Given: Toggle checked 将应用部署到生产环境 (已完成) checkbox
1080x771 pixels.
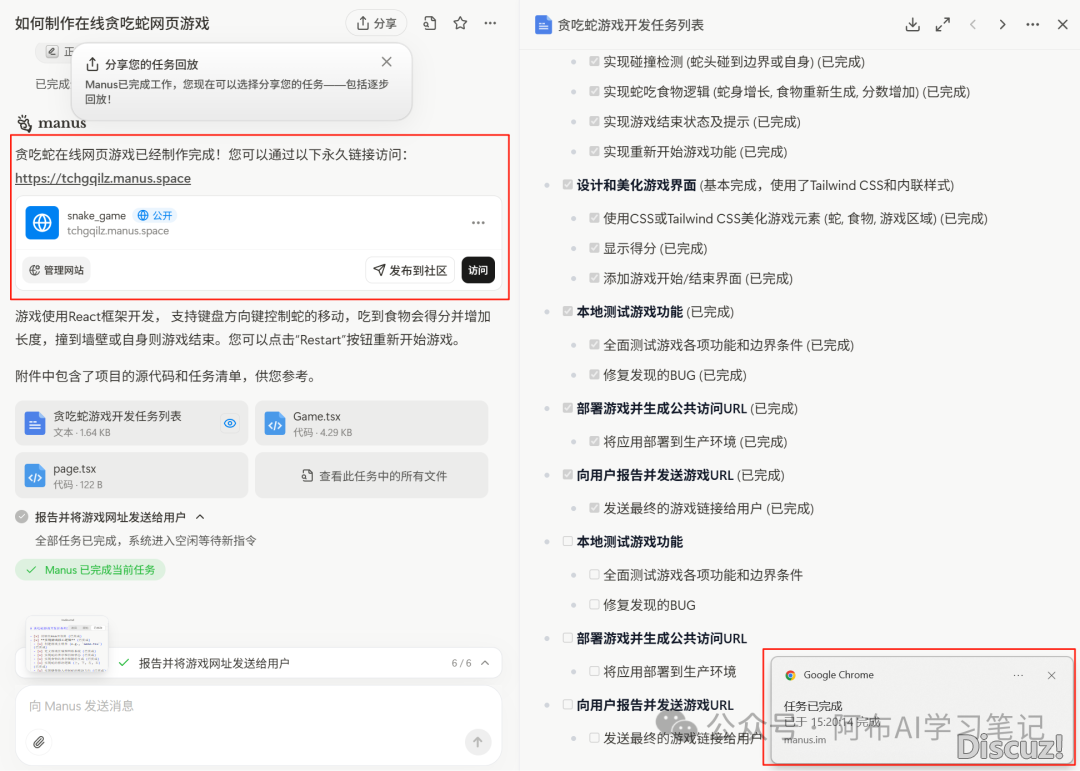Looking at the screenshot, I should coord(594,441).
